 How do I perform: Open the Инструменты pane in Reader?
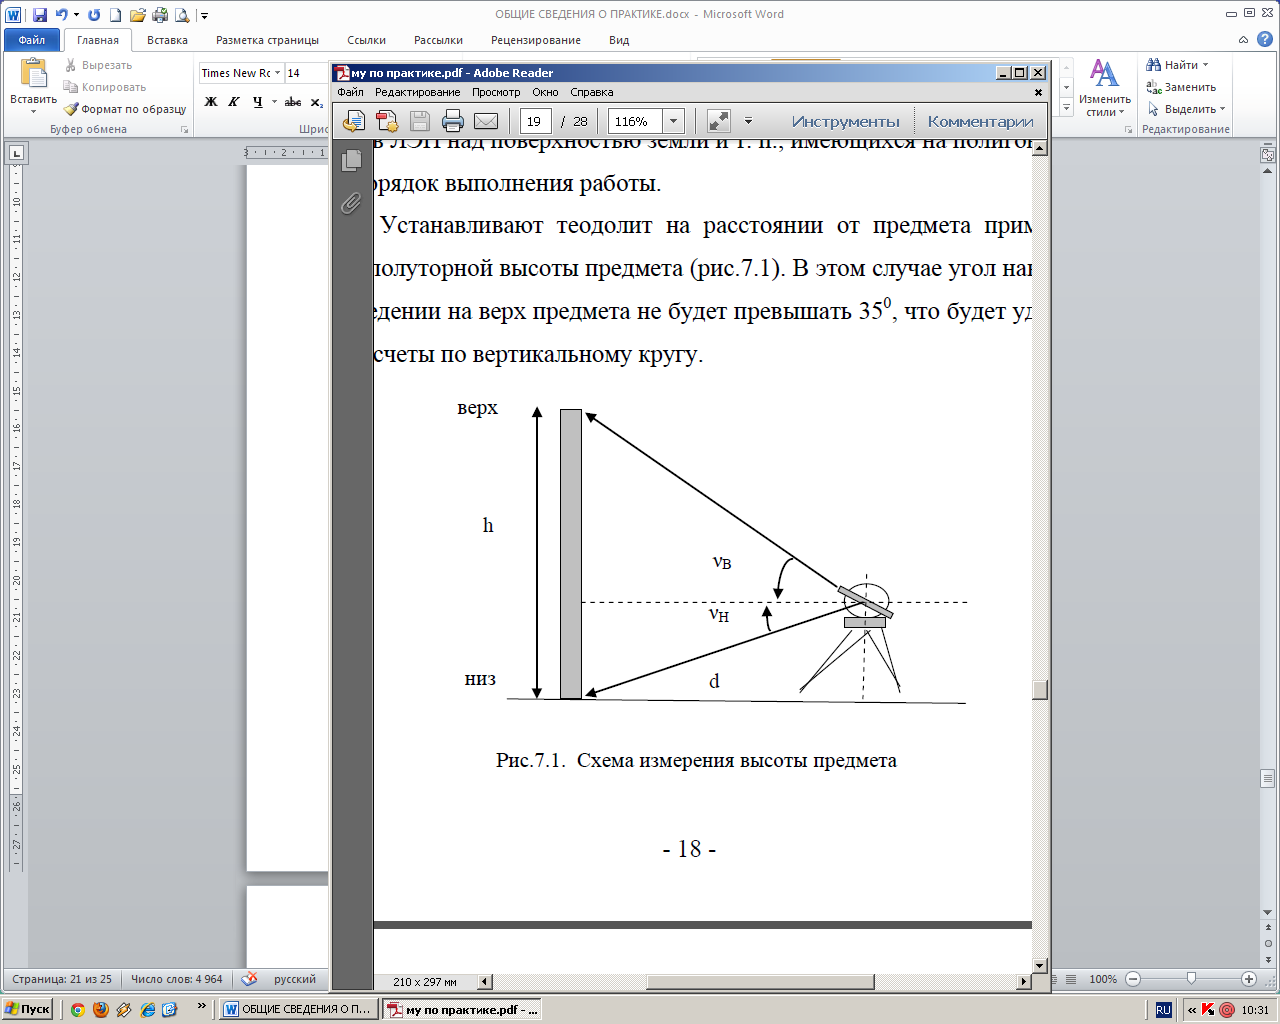click(846, 121)
